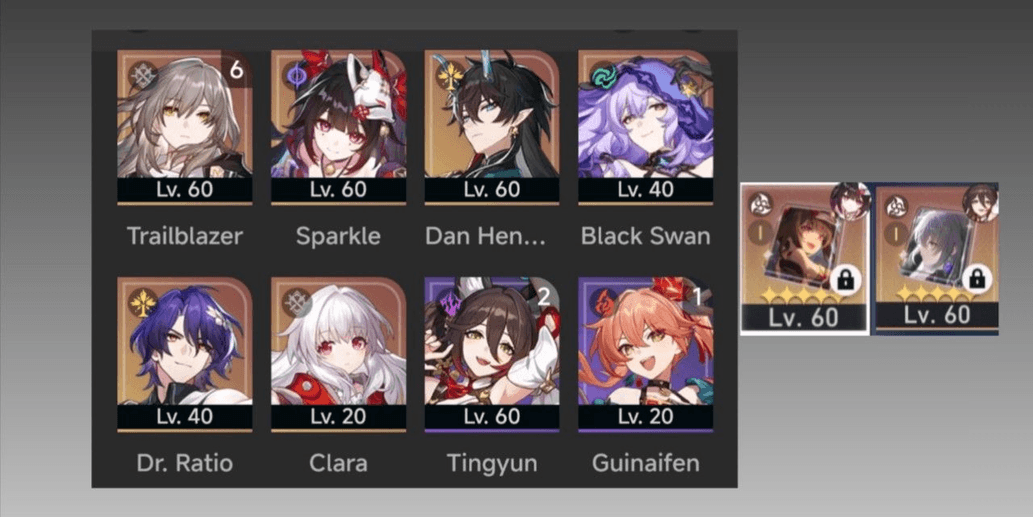The image size is (1033, 517).
Task: Toggle lock on the second light cone
Action: click(x=977, y=279)
